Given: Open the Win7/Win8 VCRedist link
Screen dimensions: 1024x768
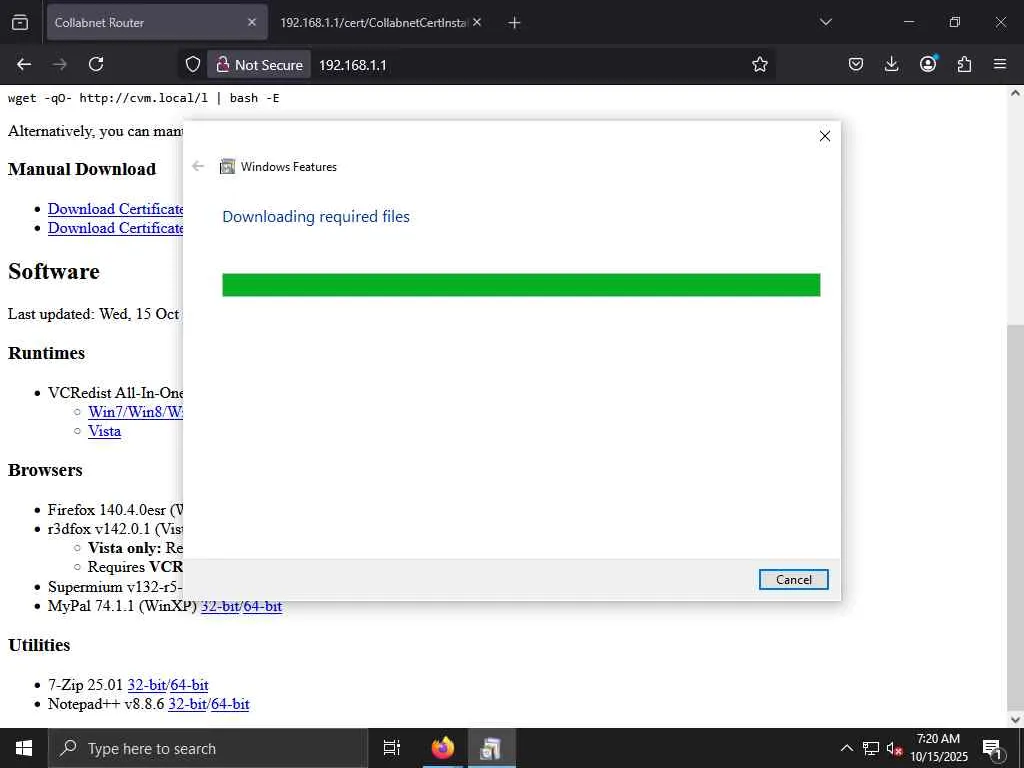Looking at the screenshot, I should click(x=136, y=412).
